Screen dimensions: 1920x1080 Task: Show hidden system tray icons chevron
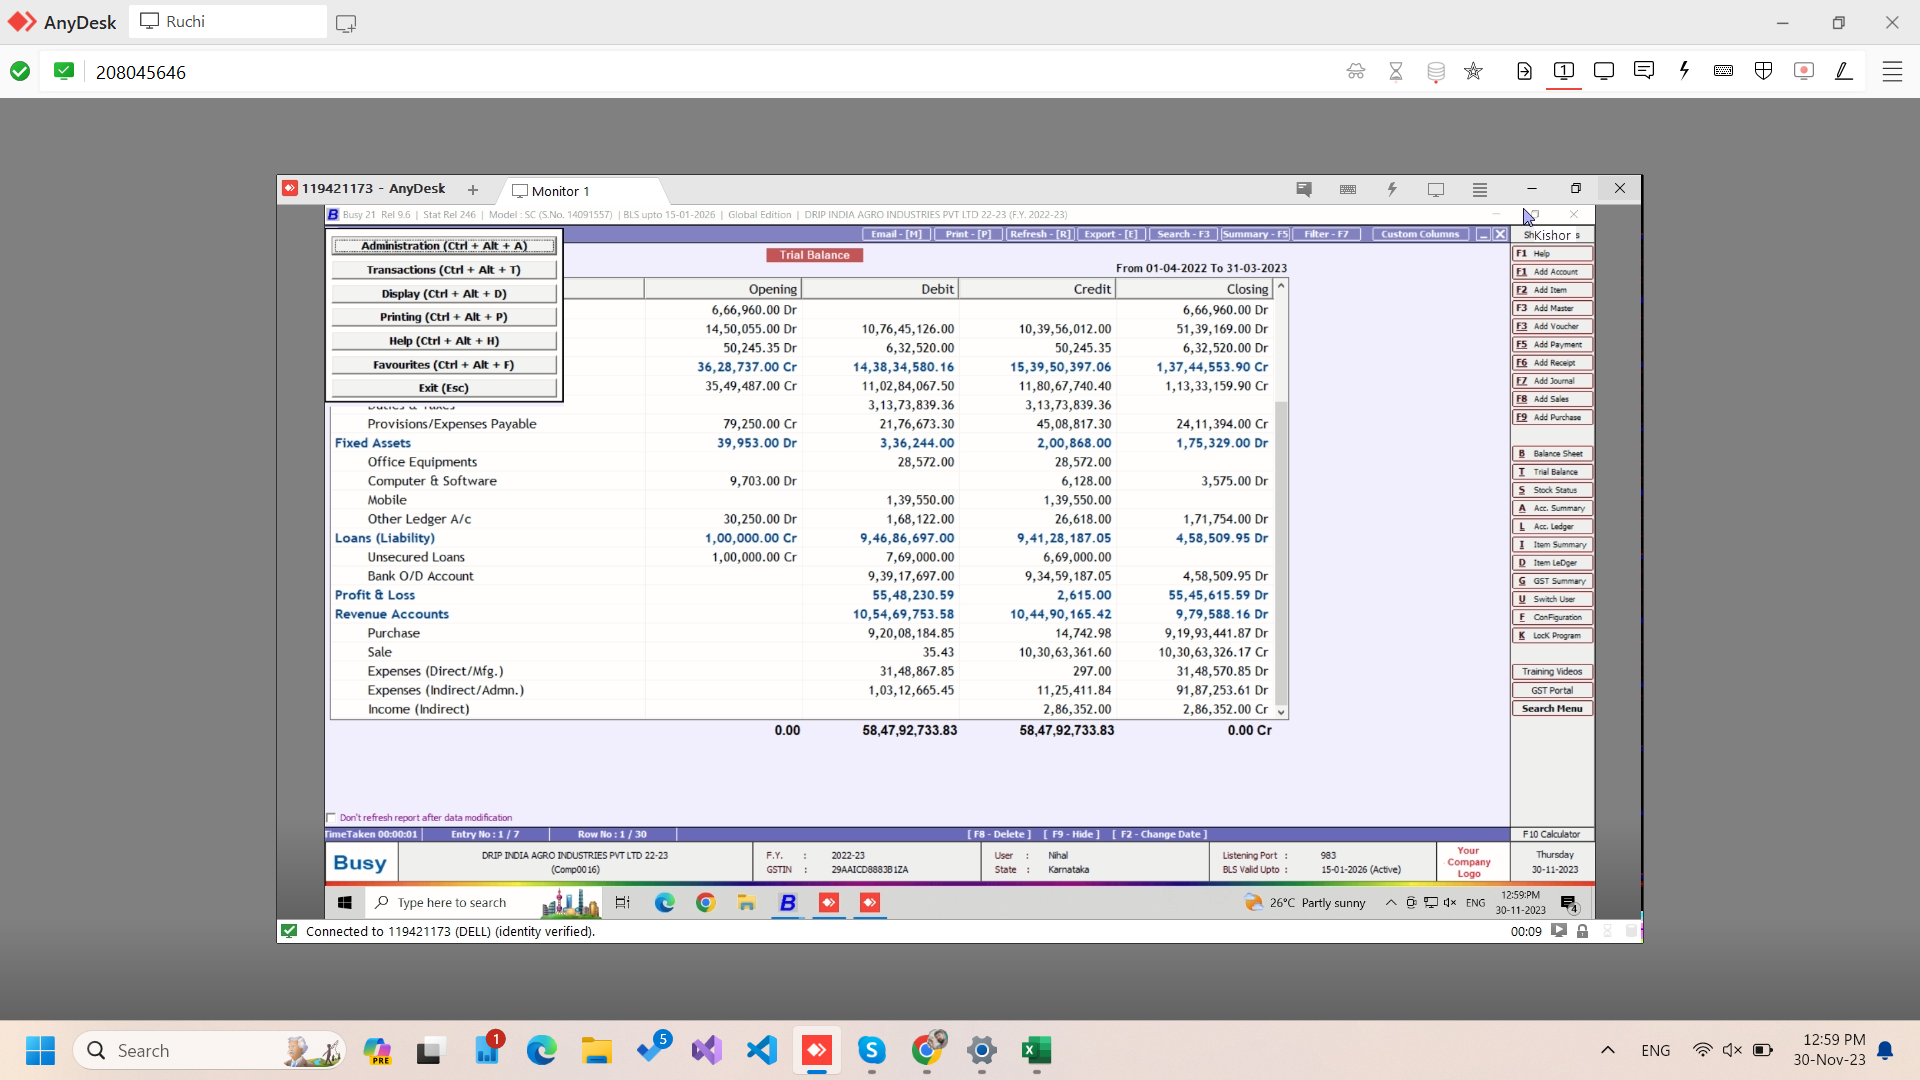(1607, 1050)
